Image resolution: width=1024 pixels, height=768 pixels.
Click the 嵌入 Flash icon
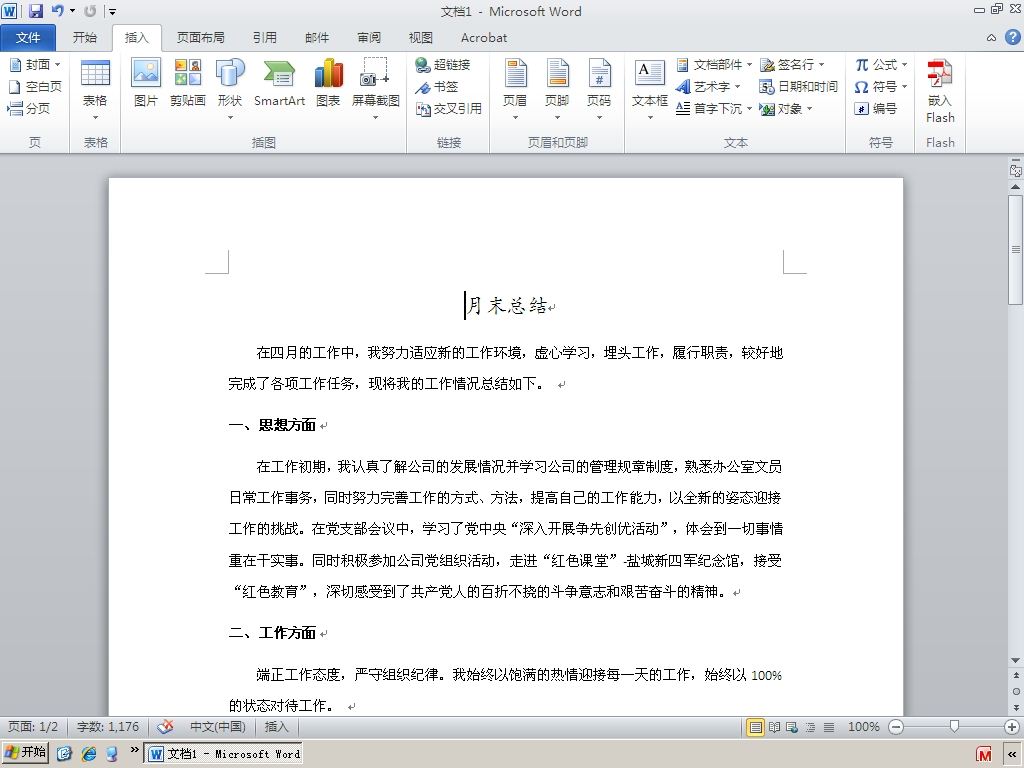[940, 91]
